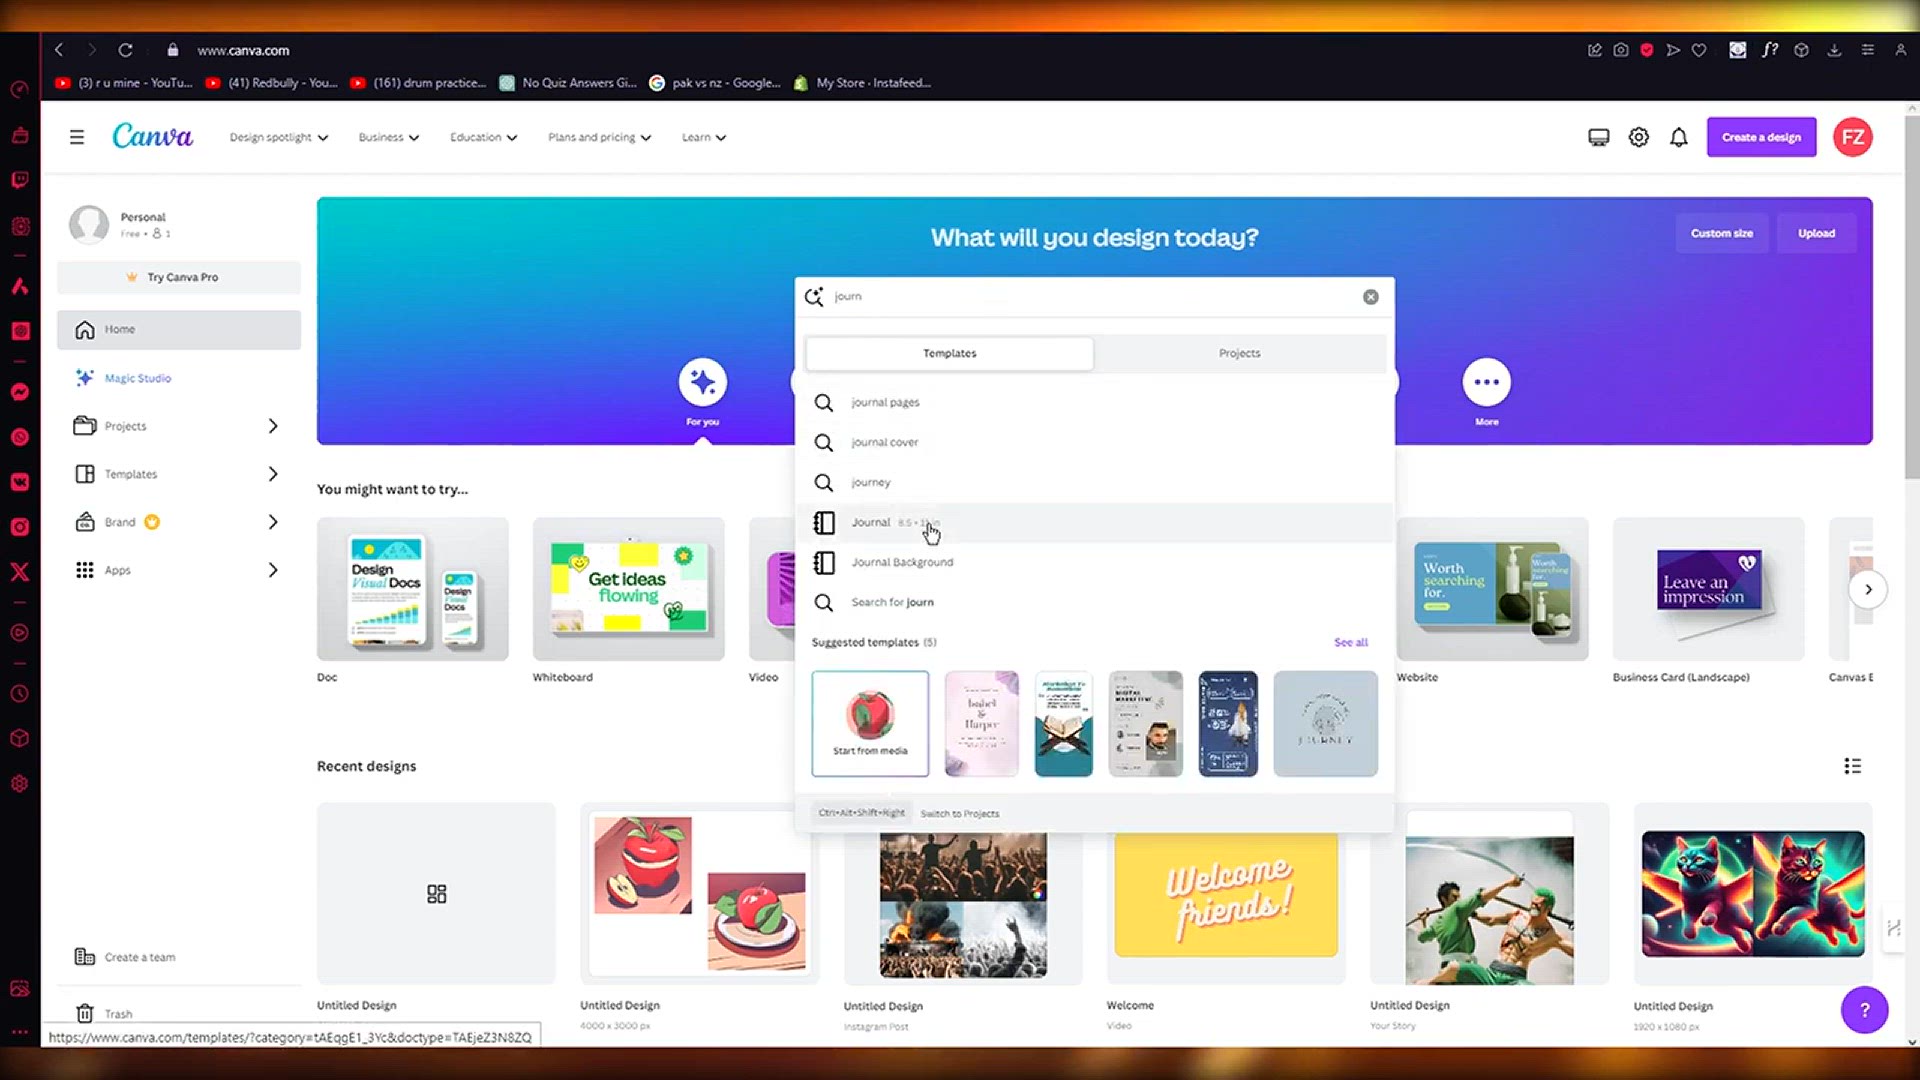Click the Home sidebar item
The height and width of the screenshot is (1080, 1920).
tap(179, 329)
